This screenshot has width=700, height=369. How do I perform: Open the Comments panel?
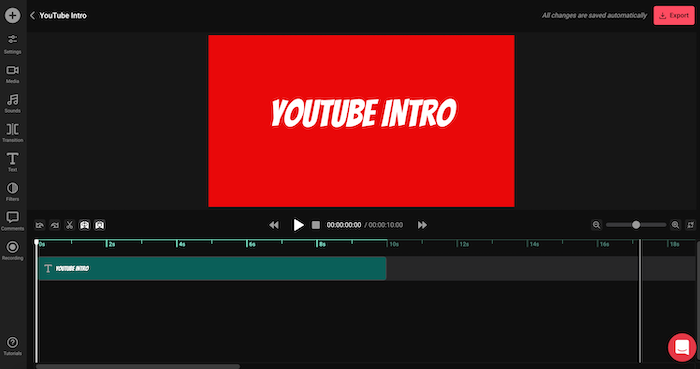point(12,221)
